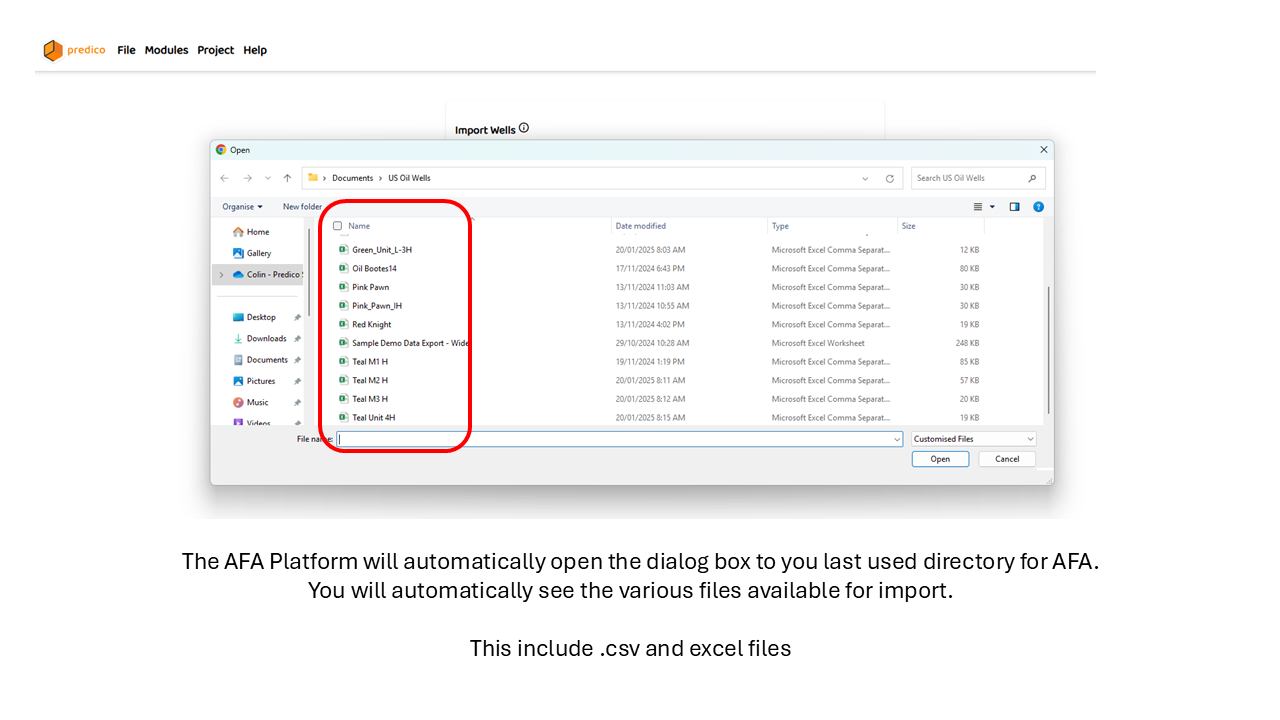The height and width of the screenshot is (720, 1280).
Task: Open the Organise dropdown menu
Action: [242, 207]
